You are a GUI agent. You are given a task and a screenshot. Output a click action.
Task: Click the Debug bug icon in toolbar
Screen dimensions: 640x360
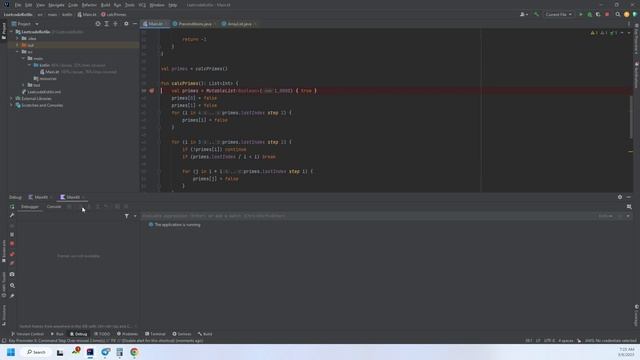[x=589, y=14]
